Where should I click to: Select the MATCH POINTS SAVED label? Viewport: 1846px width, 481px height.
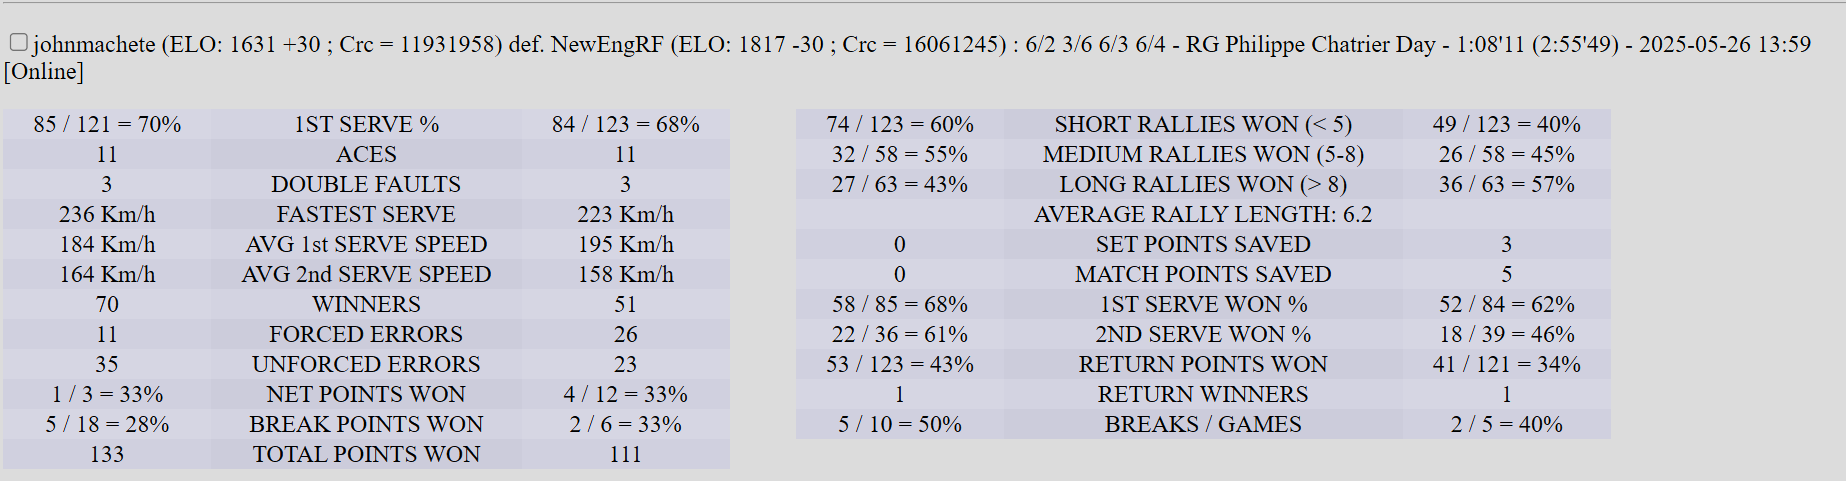tap(1203, 274)
